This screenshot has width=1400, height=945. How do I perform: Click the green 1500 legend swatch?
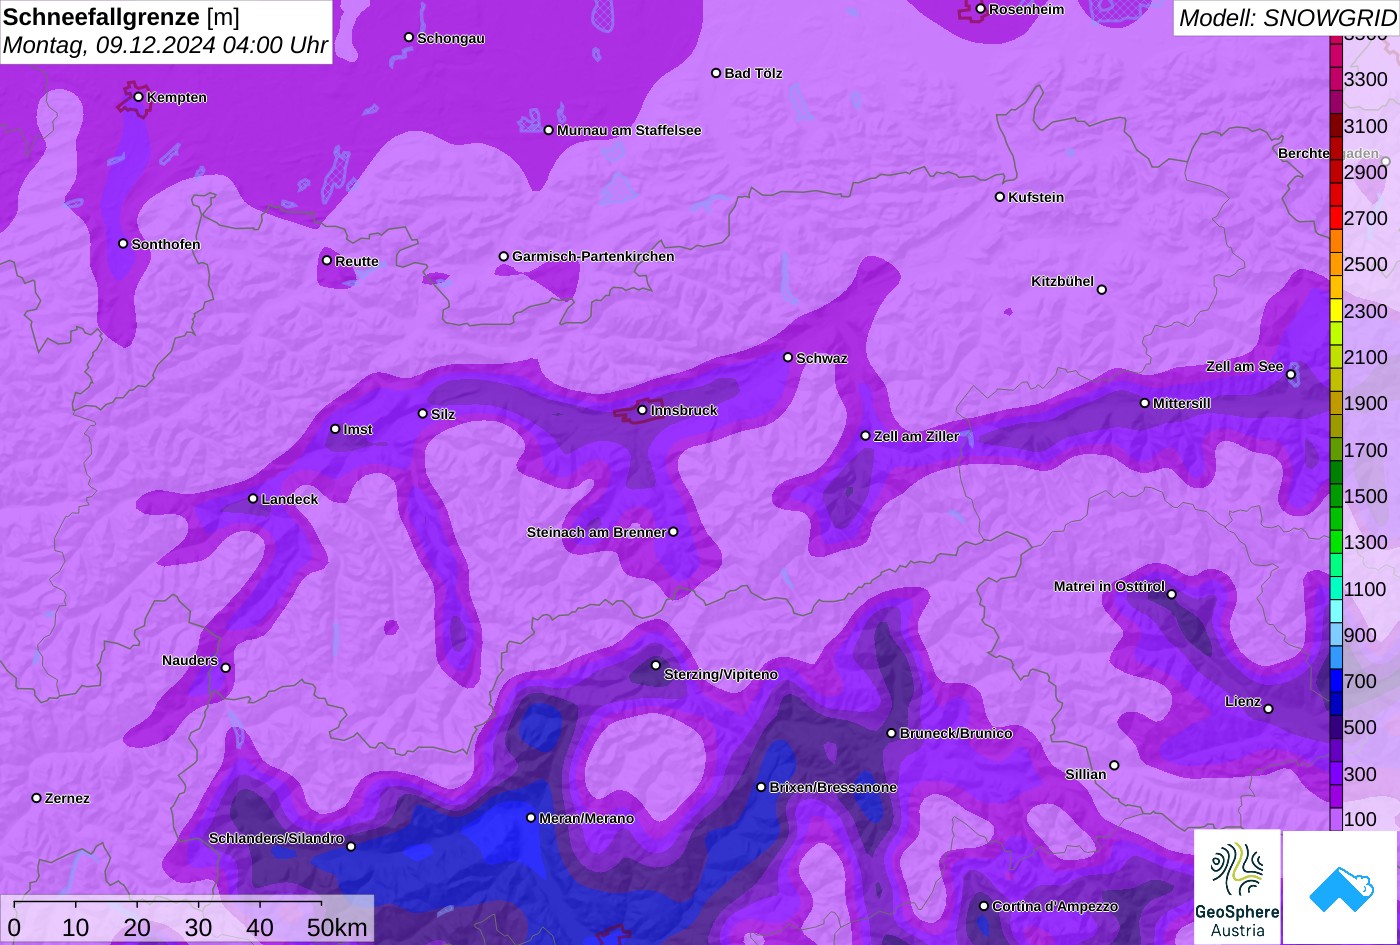point(1336,496)
